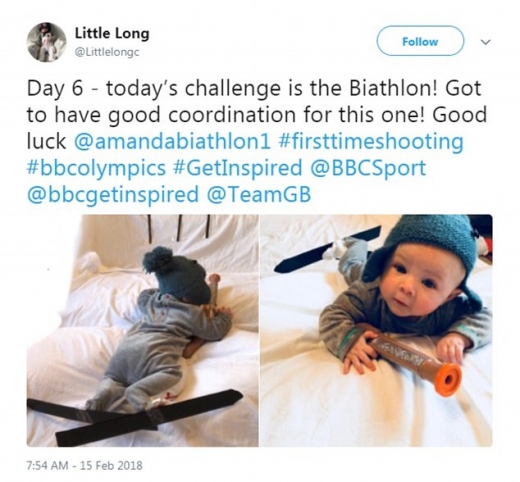520x482 pixels.
Task: Open the 7:54 AM tweet timestamp
Action: (x=48, y=465)
